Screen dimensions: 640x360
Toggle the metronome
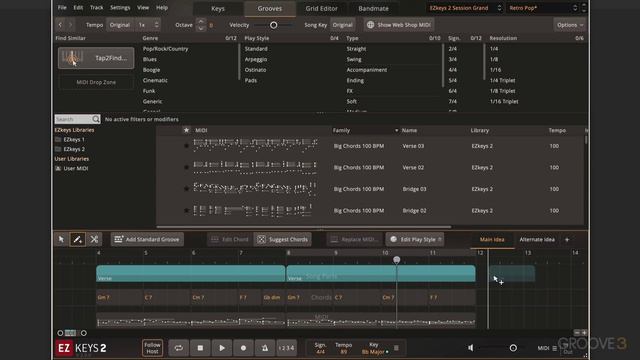tap(265, 348)
